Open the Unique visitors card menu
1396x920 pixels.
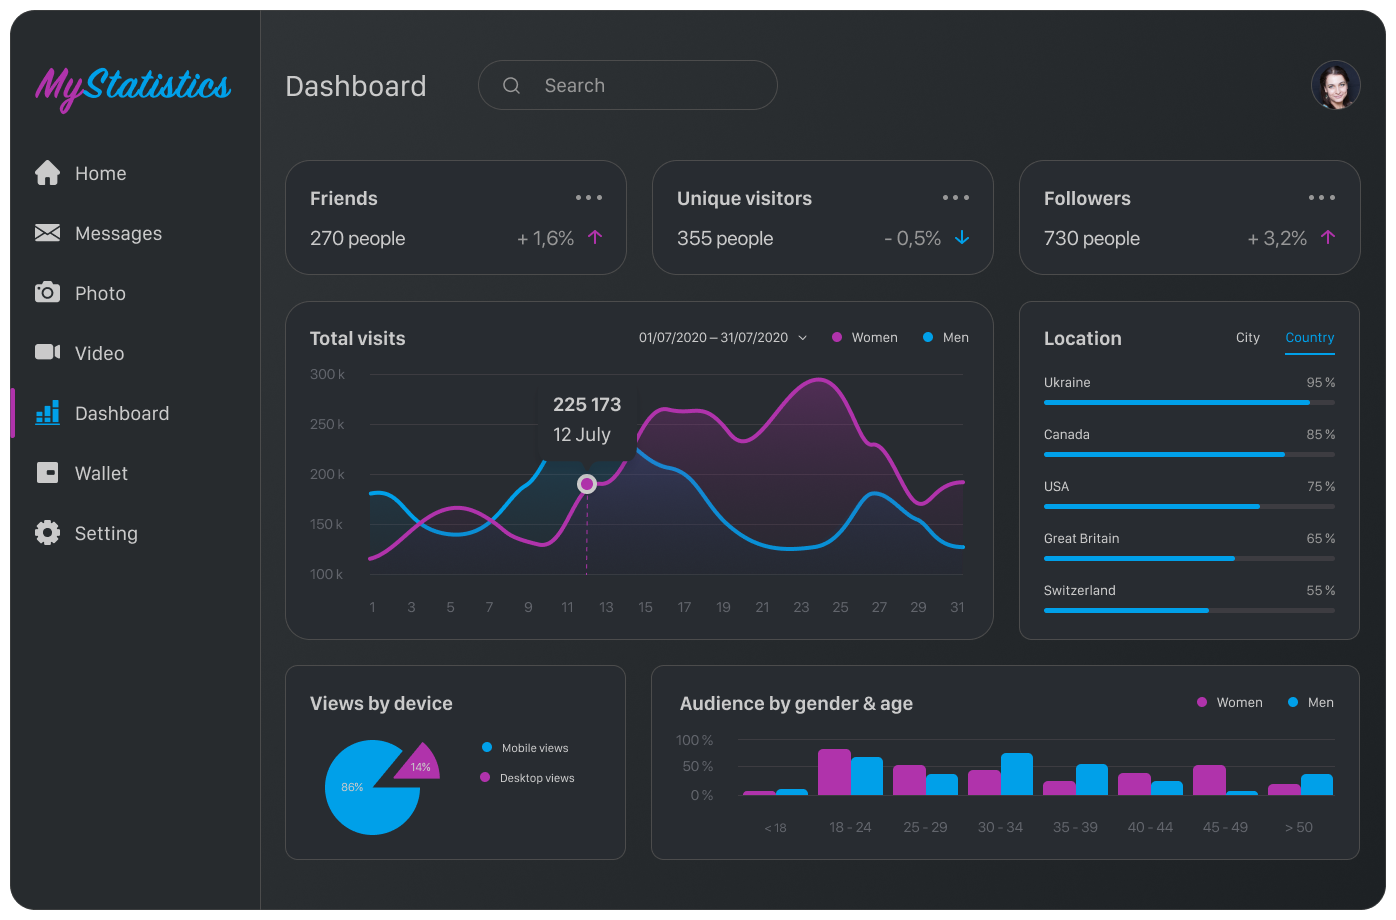955,197
